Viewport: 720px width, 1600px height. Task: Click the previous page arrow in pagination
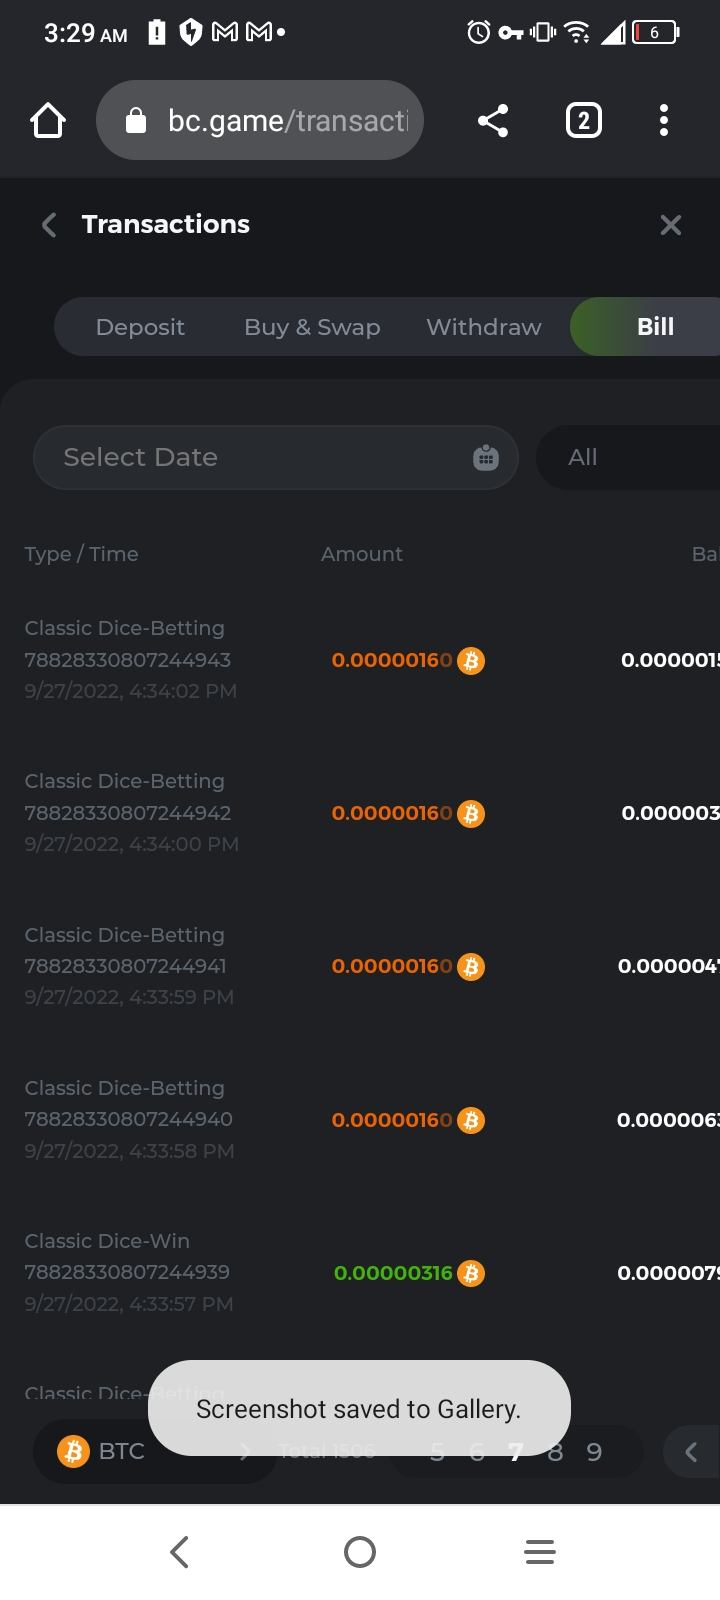pos(691,1452)
